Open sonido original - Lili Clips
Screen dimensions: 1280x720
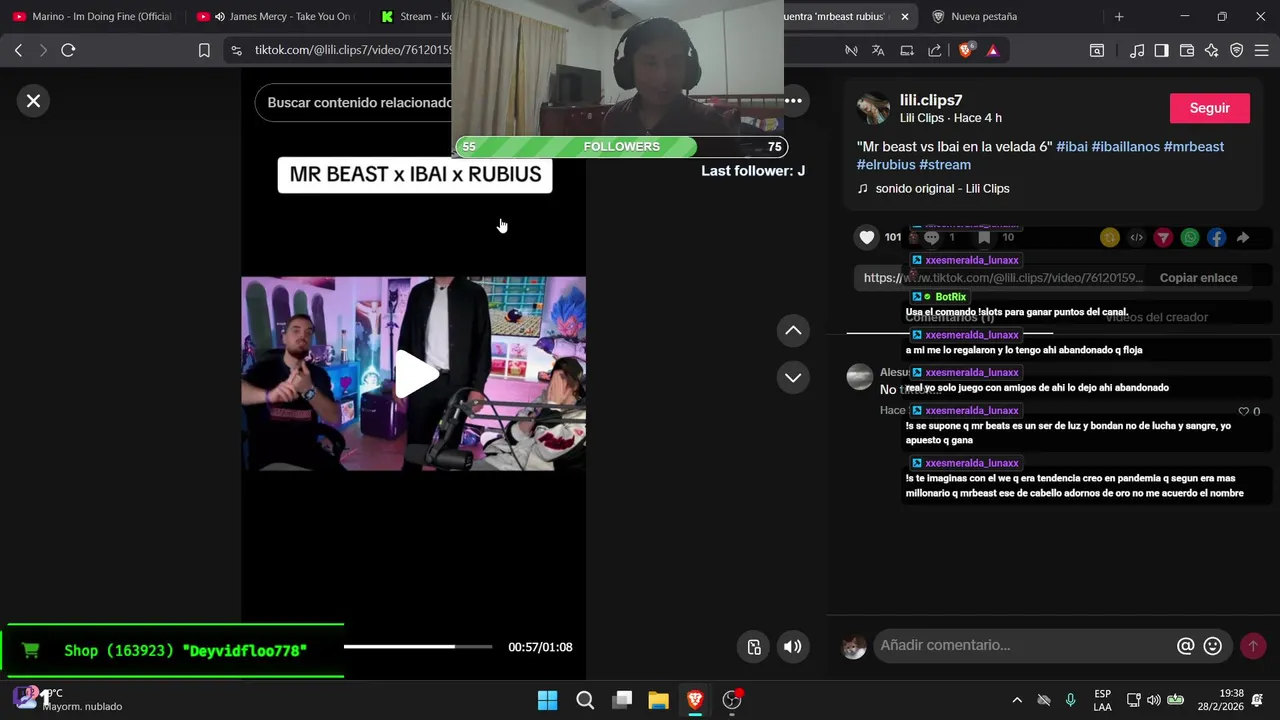click(x=942, y=189)
